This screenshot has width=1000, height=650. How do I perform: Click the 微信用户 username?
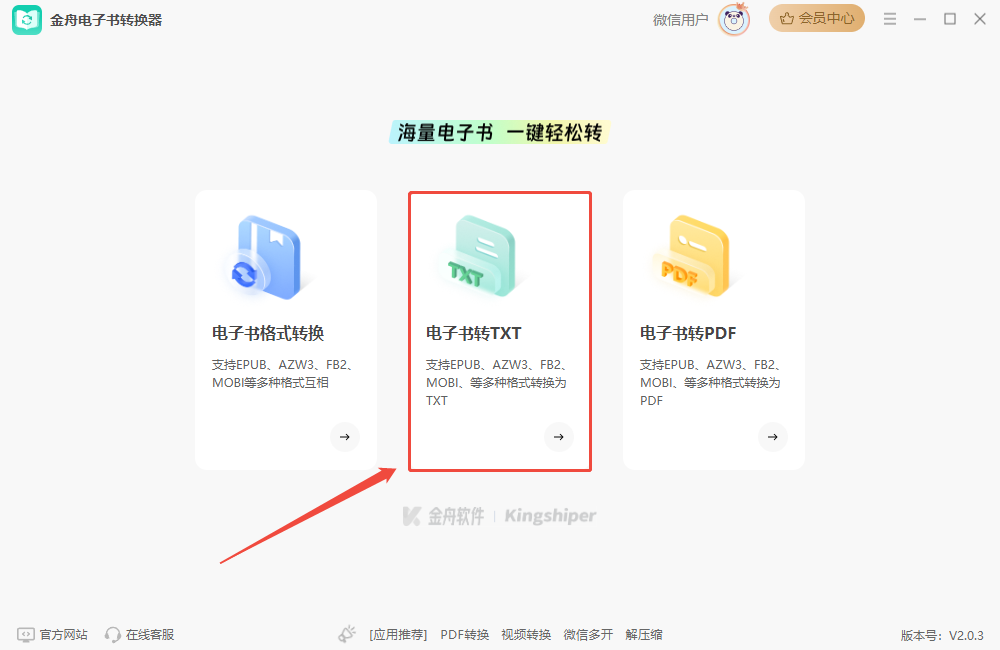click(680, 20)
